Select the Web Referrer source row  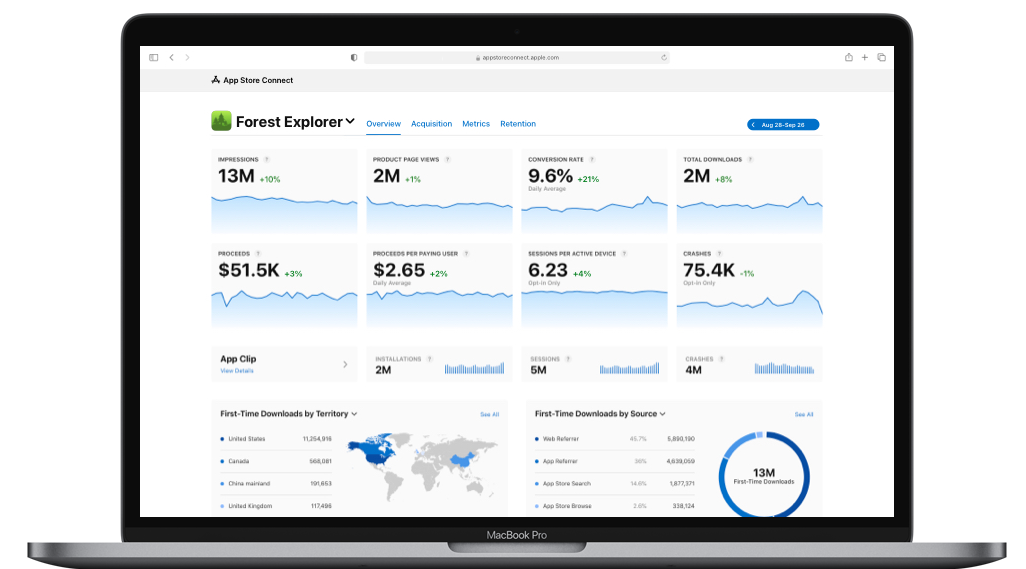(614, 439)
